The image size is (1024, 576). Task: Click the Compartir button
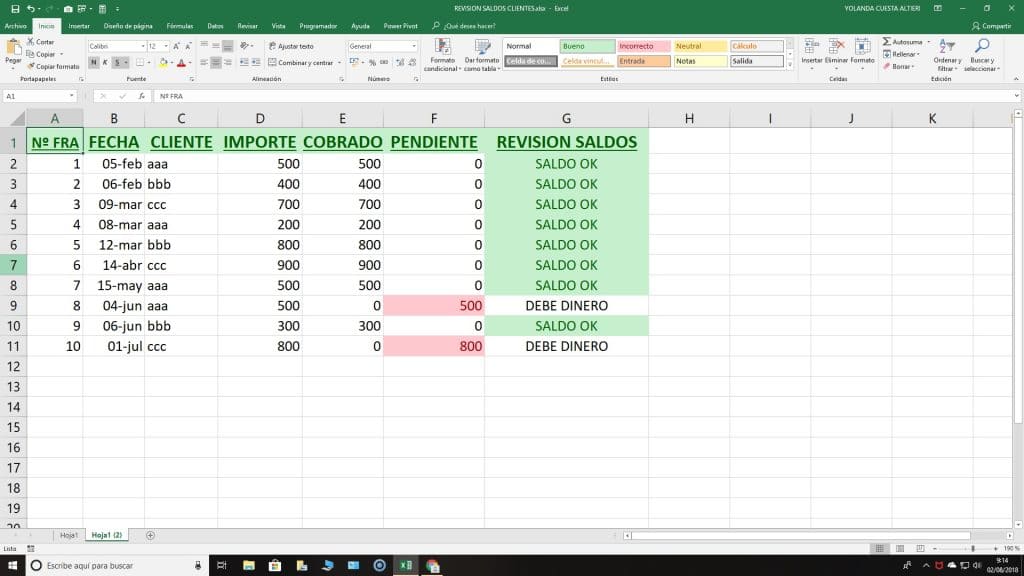pos(991,26)
